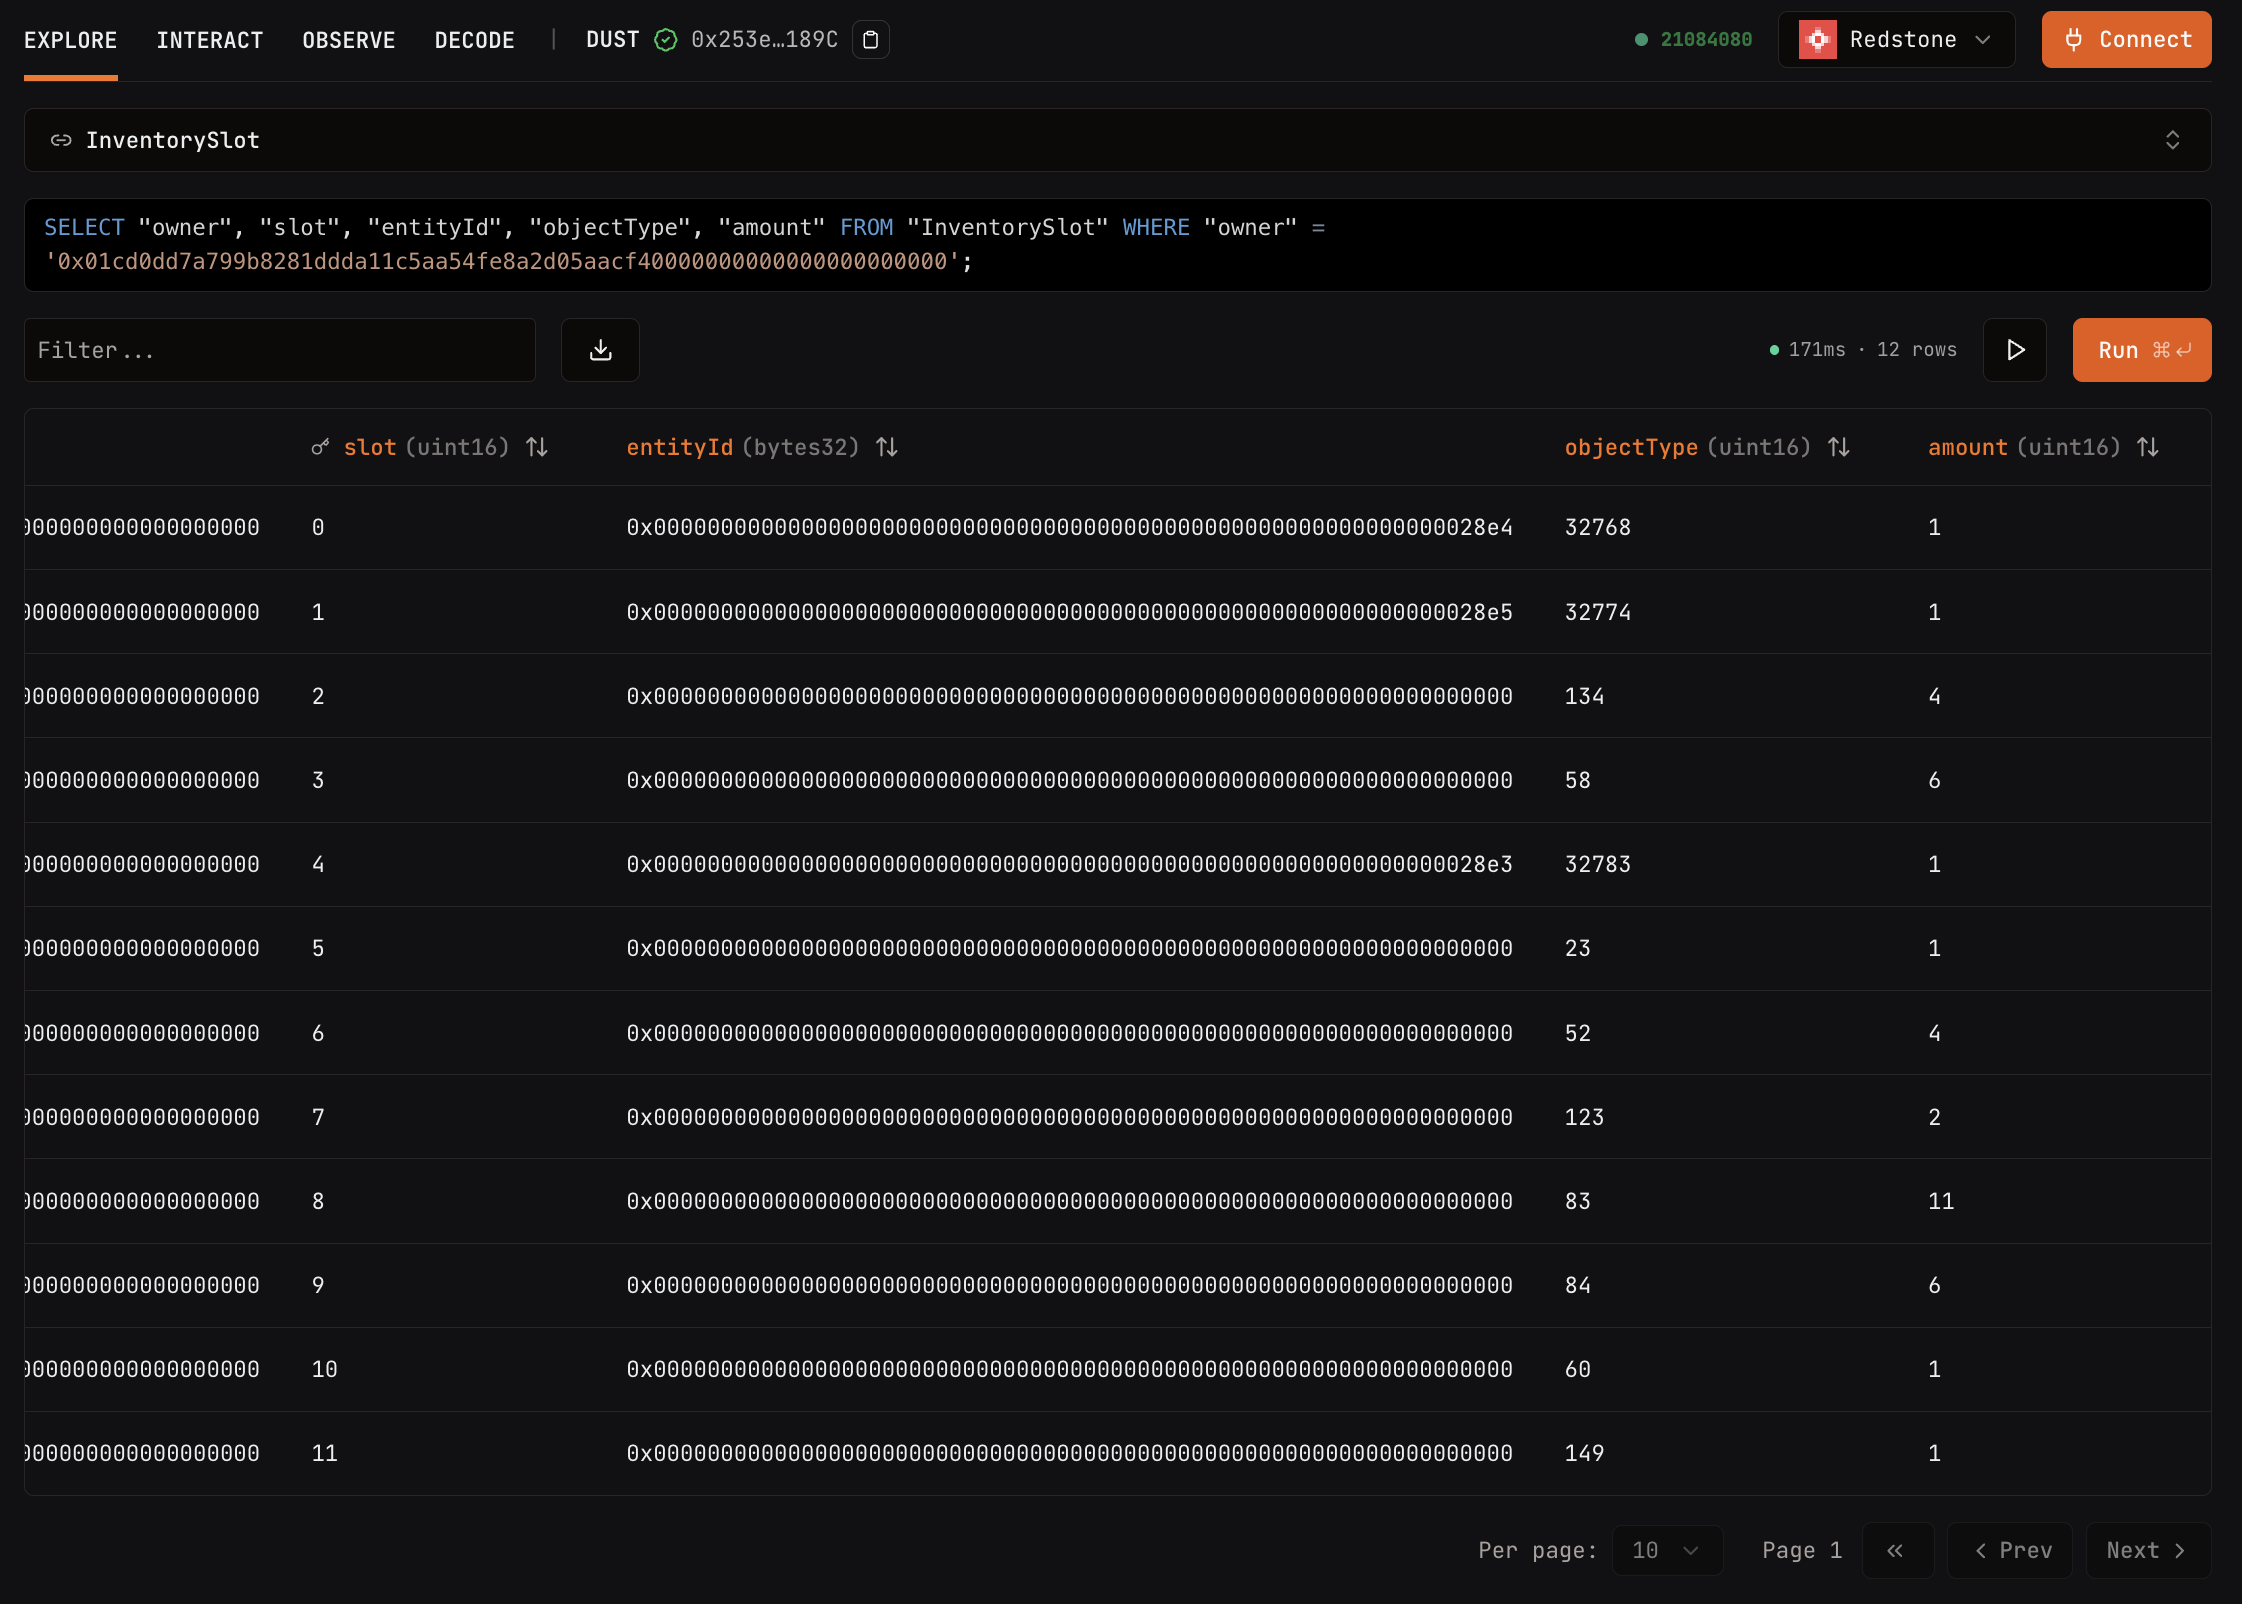Viewport: 2242px width, 1604px height.
Task: Copy the DUST contract address
Action: 870,40
